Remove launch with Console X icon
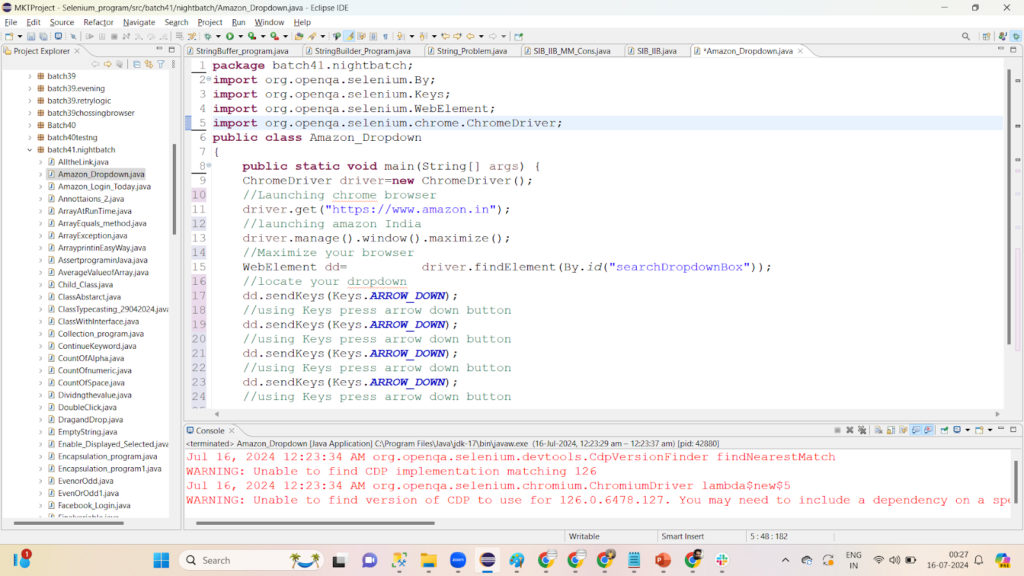The image size is (1024, 576). pyautogui.click(x=850, y=430)
